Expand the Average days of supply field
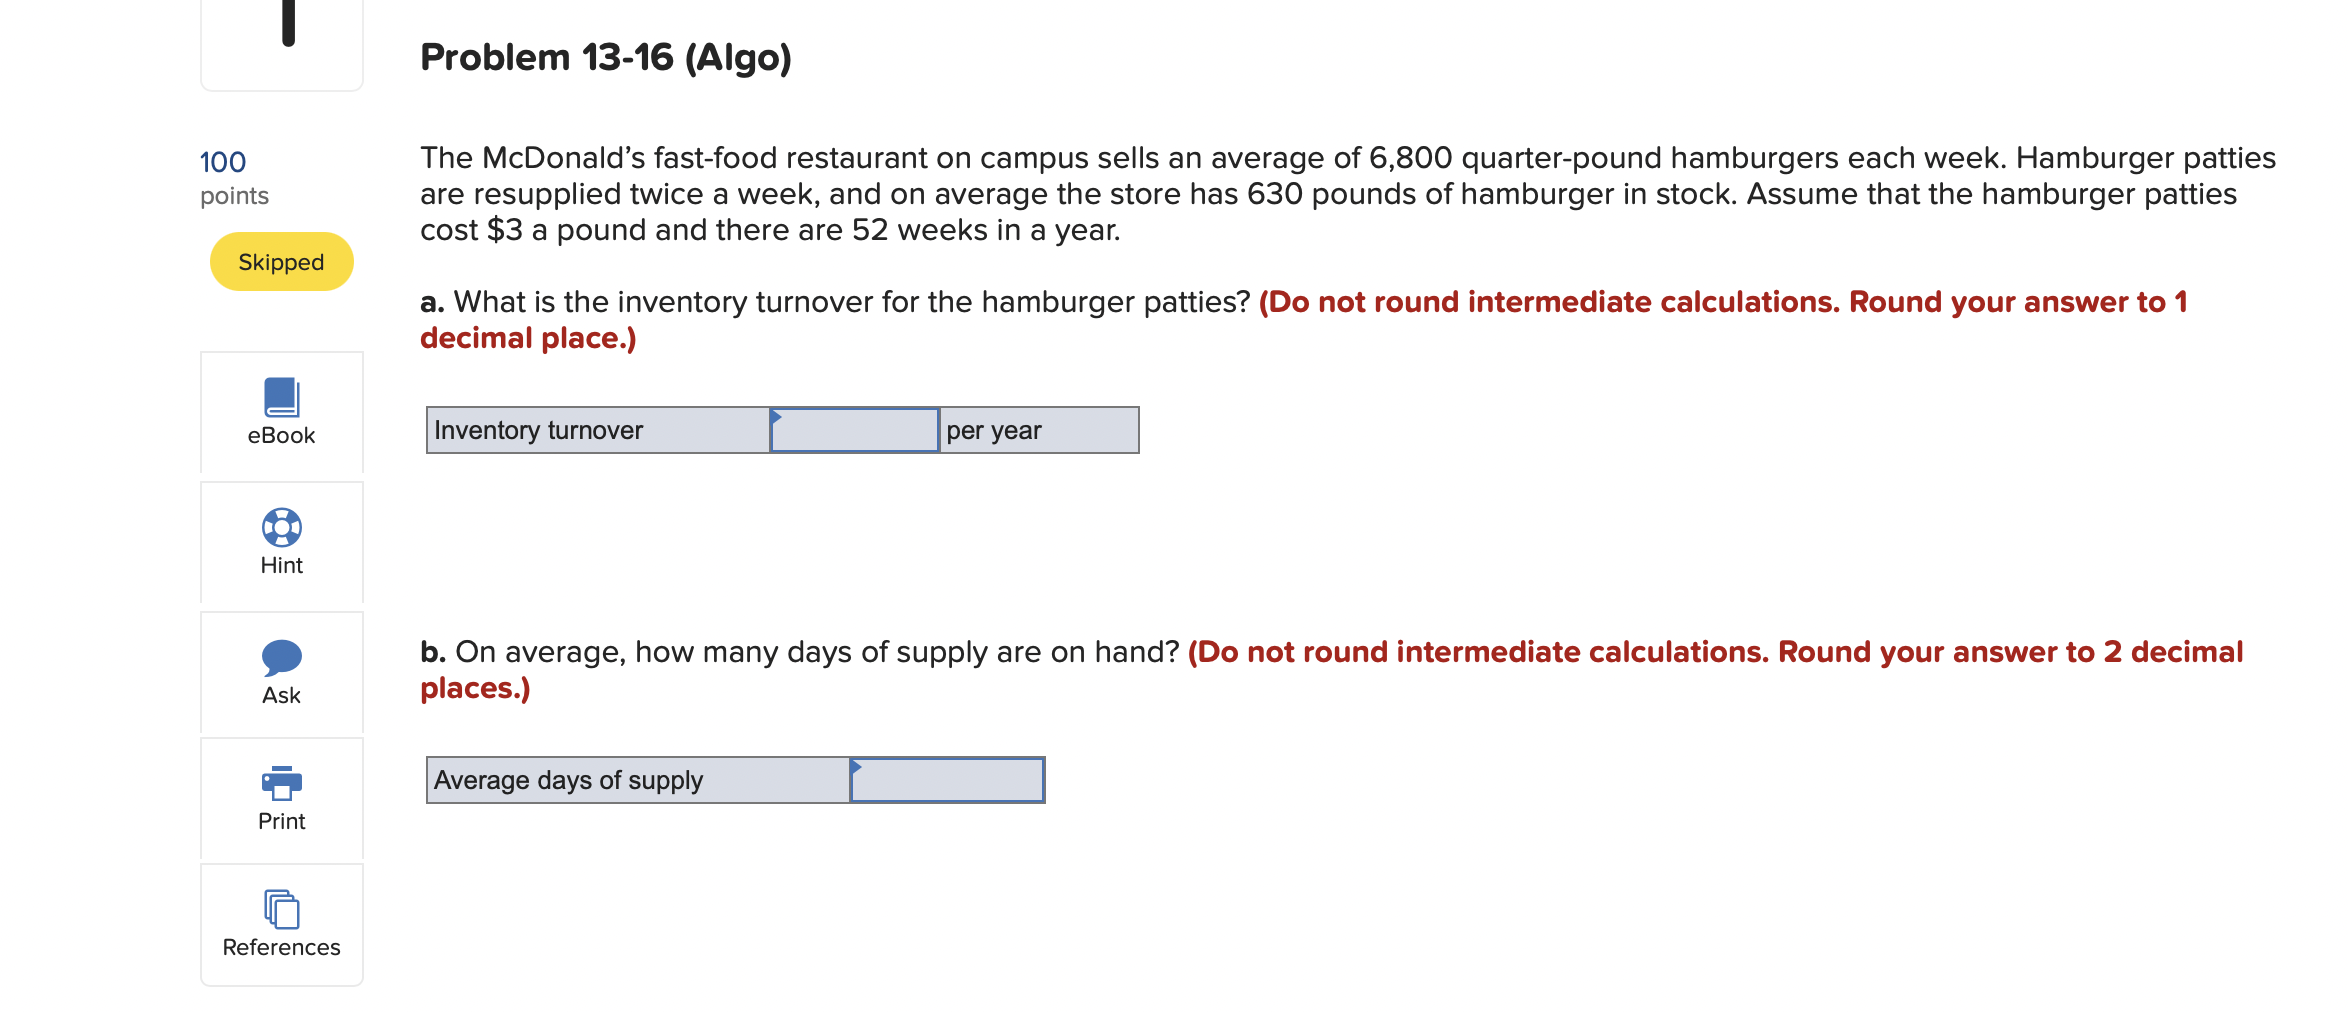The height and width of the screenshot is (1012, 2348). 945,780
